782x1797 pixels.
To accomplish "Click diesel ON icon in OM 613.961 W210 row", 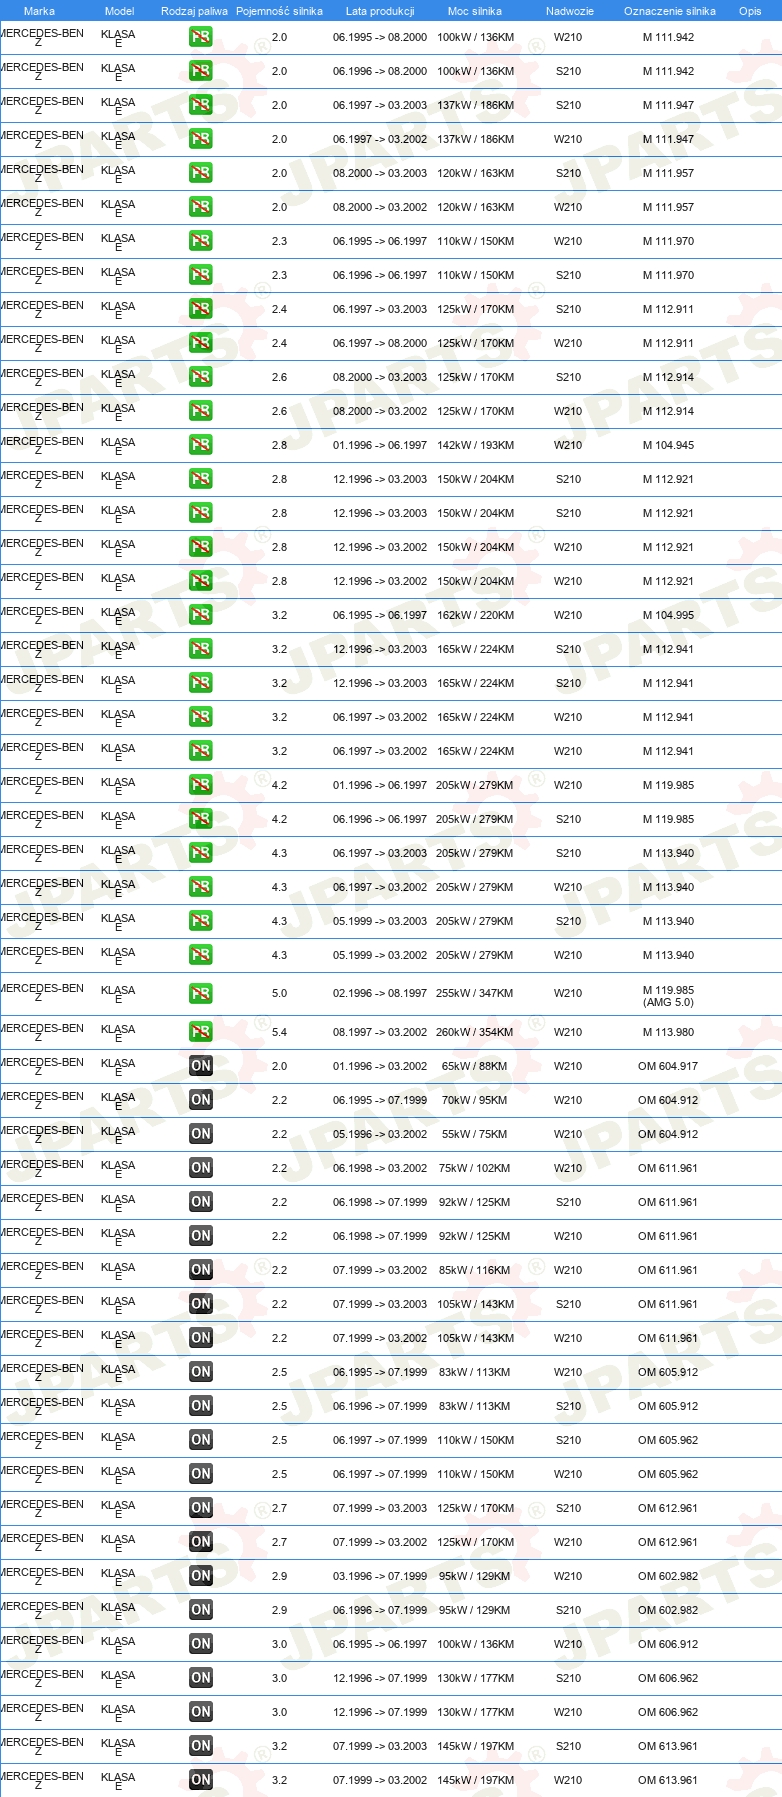I will 201,1781.
